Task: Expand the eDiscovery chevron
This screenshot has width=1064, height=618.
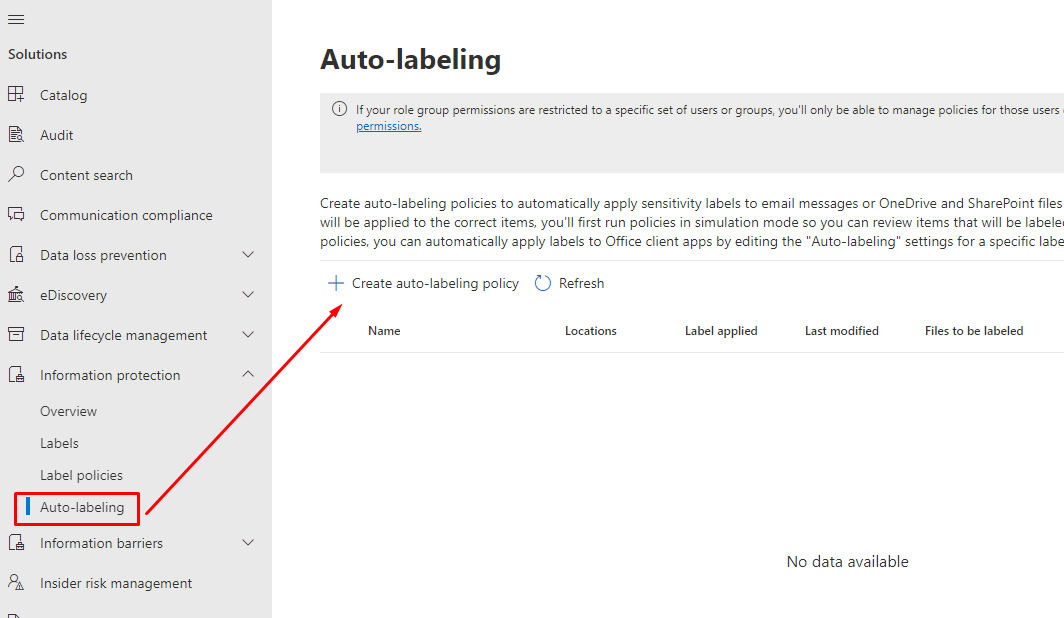Action: coord(249,295)
